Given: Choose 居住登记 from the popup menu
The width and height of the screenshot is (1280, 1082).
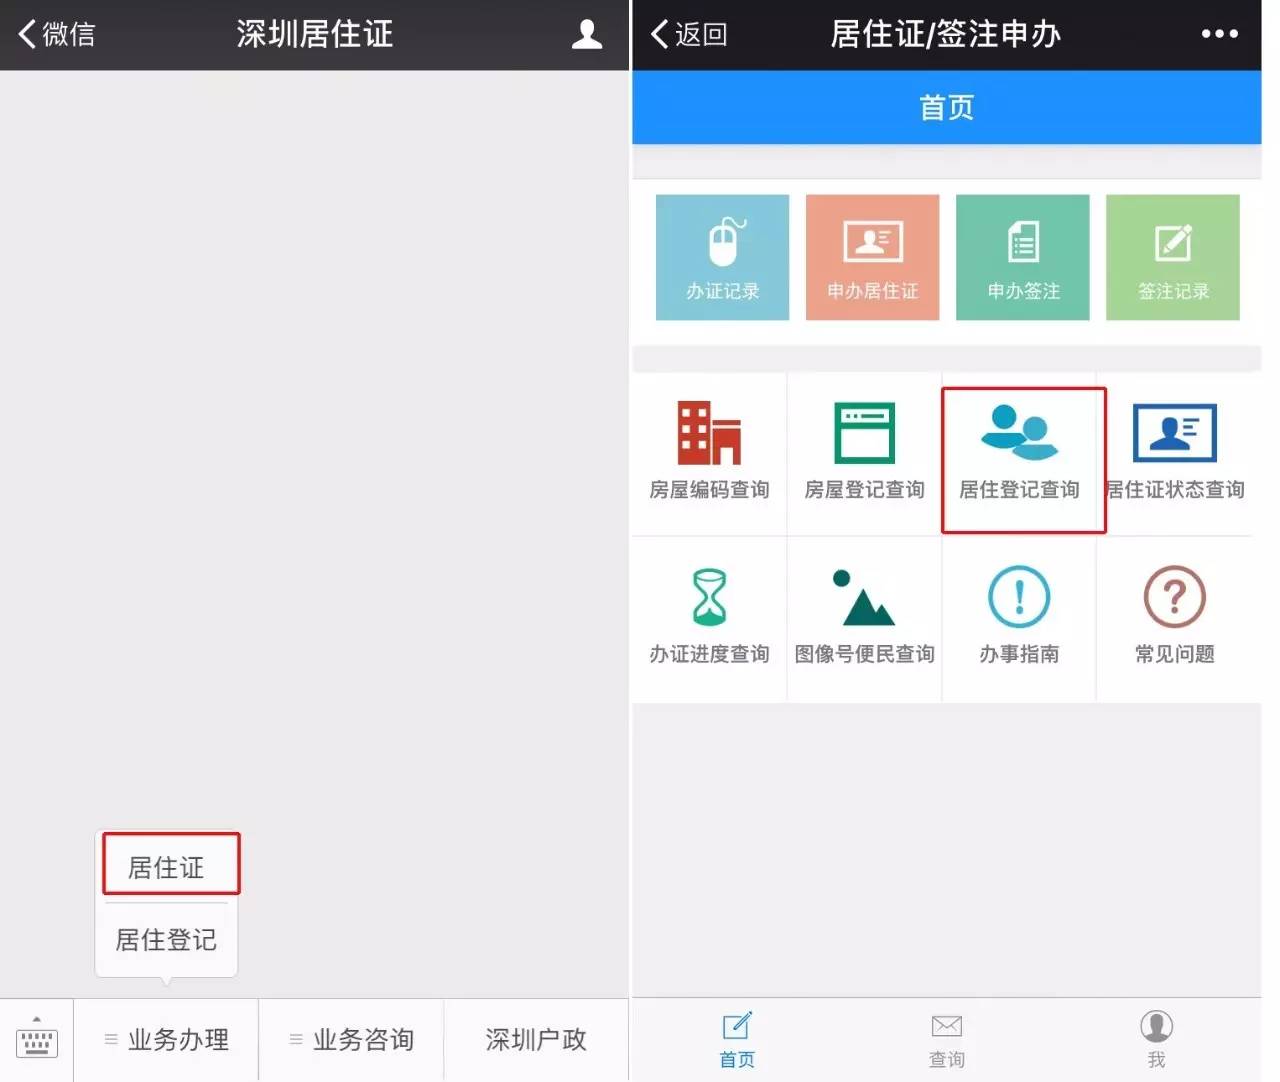Looking at the screenshot, I should tap(166, 939).
